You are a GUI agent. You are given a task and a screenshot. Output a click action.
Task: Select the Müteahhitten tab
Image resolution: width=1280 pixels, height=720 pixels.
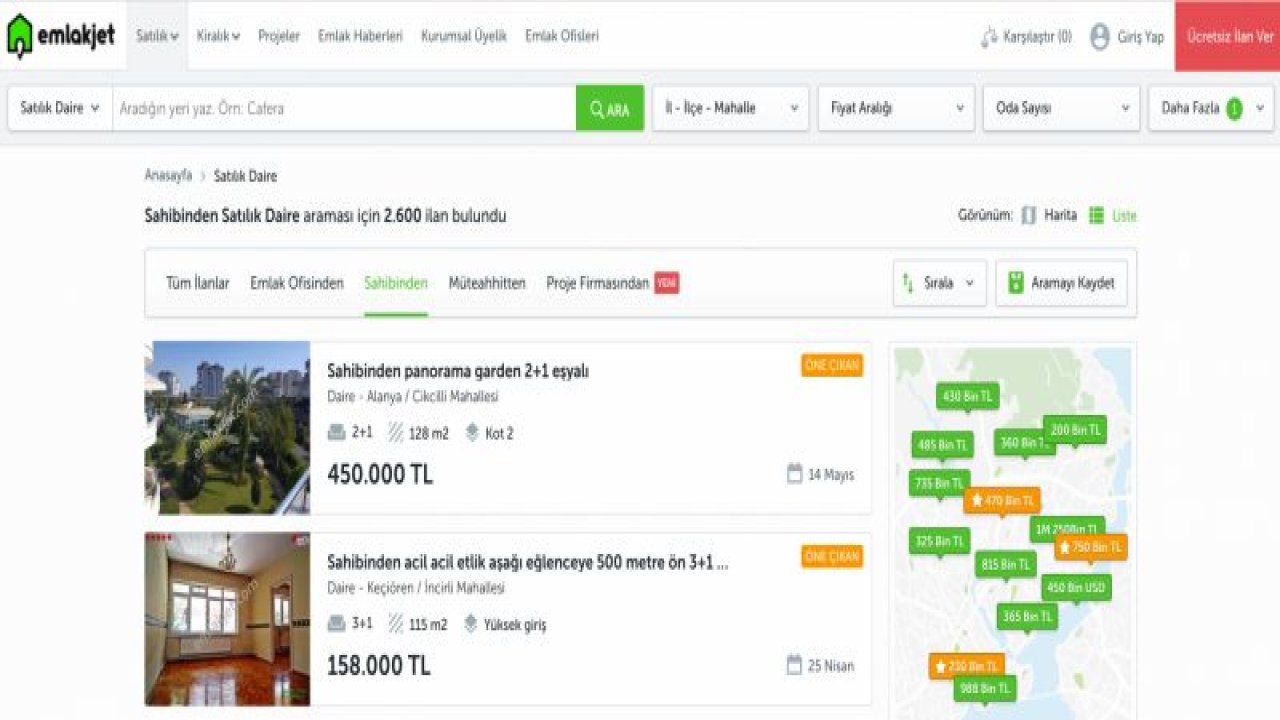pyautogui.click(x=487, y=283)
